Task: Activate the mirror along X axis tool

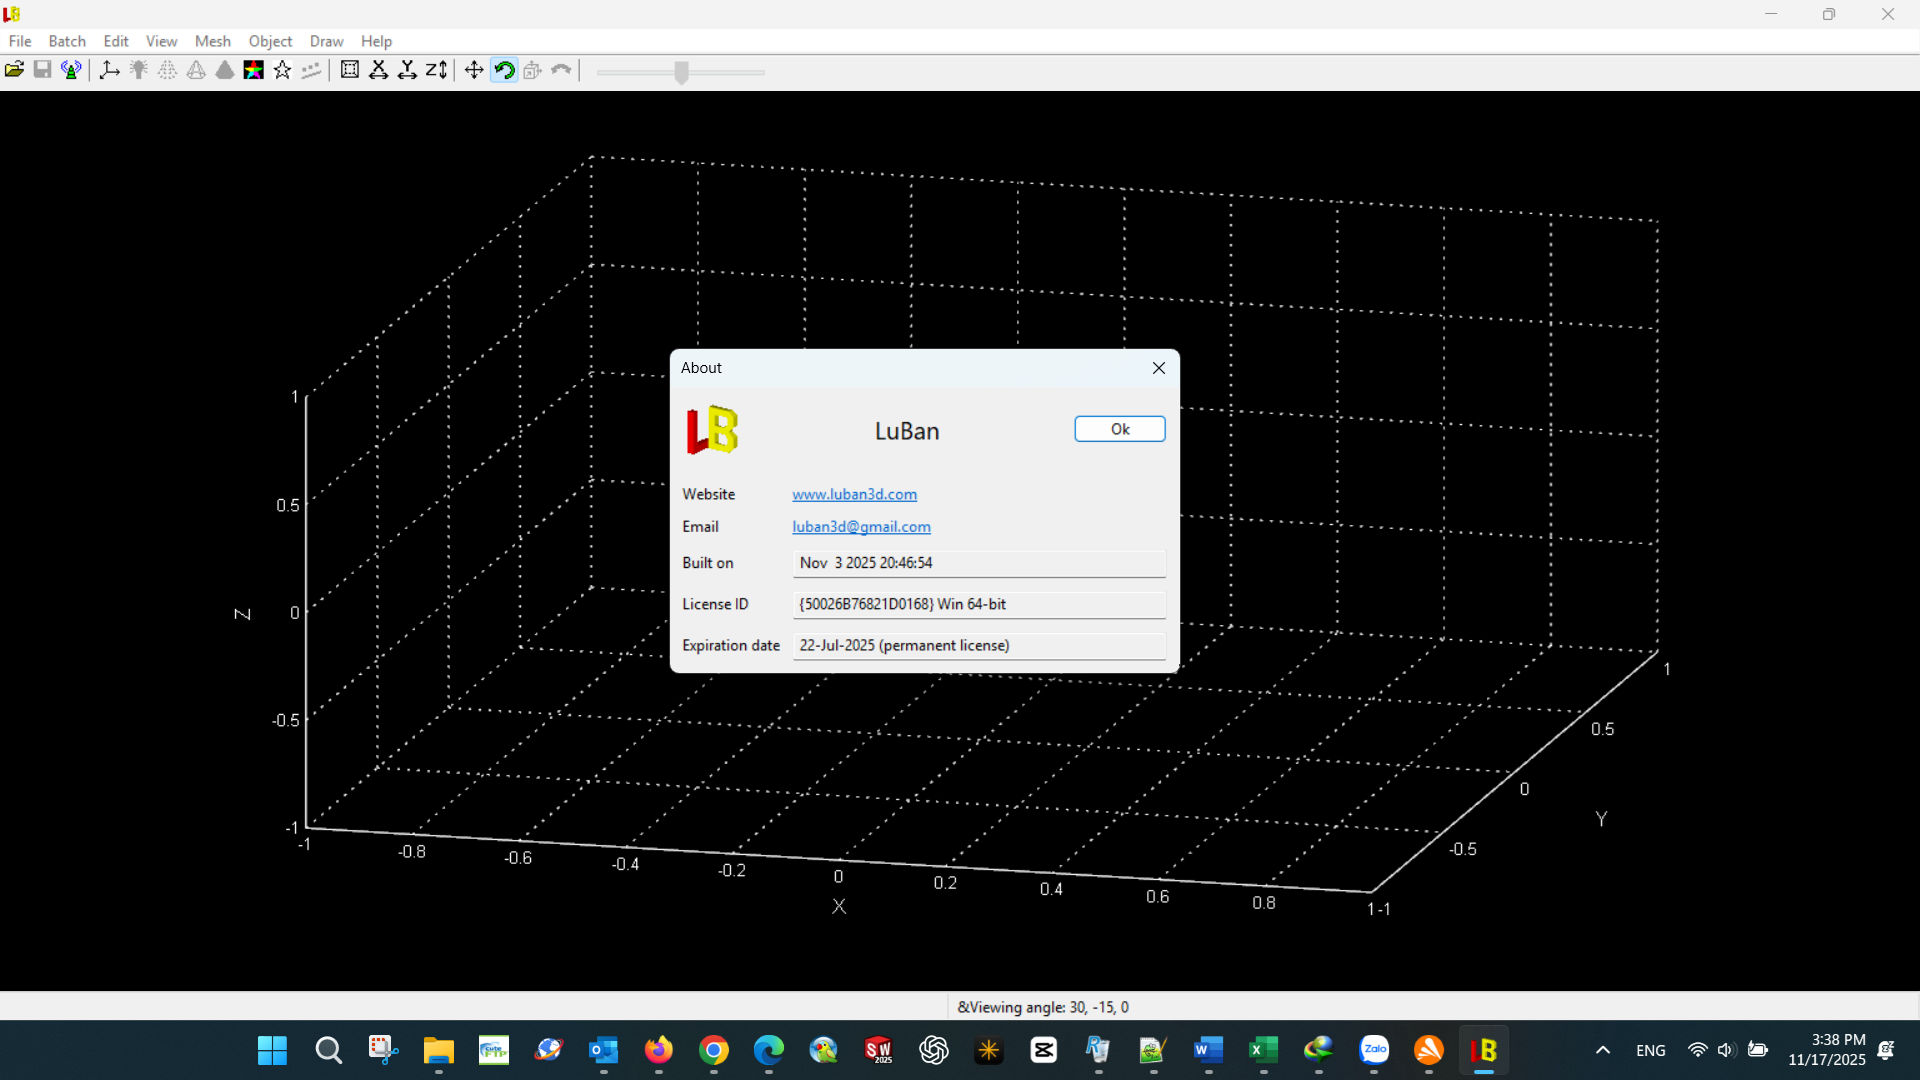Action: pyautogui.click(x=378, y=70)
